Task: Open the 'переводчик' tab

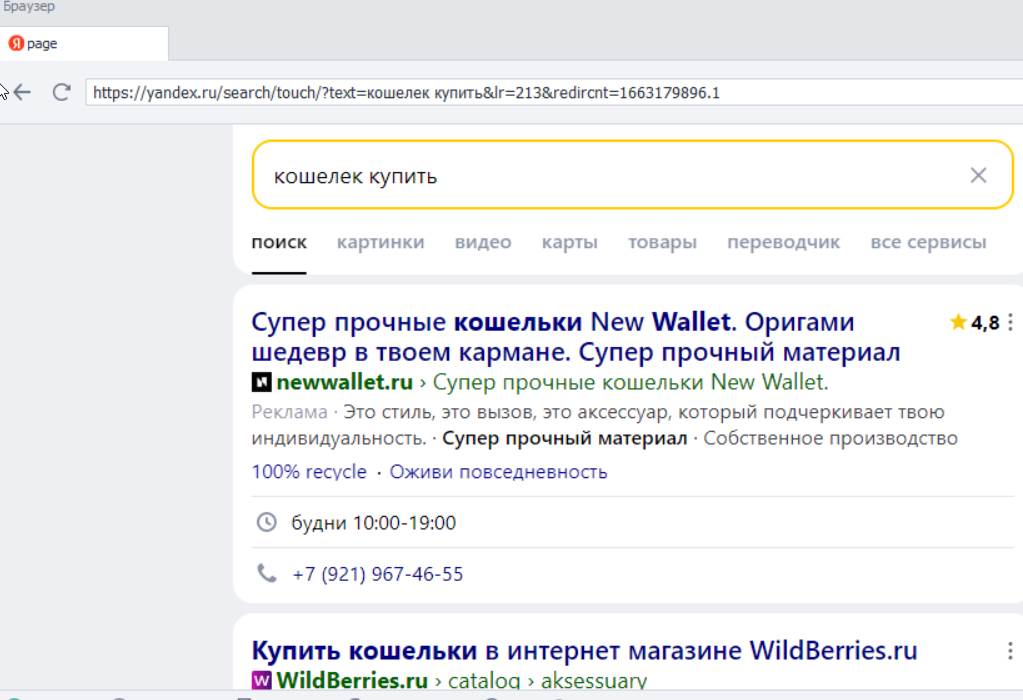Action: click(x=784, y=242)
